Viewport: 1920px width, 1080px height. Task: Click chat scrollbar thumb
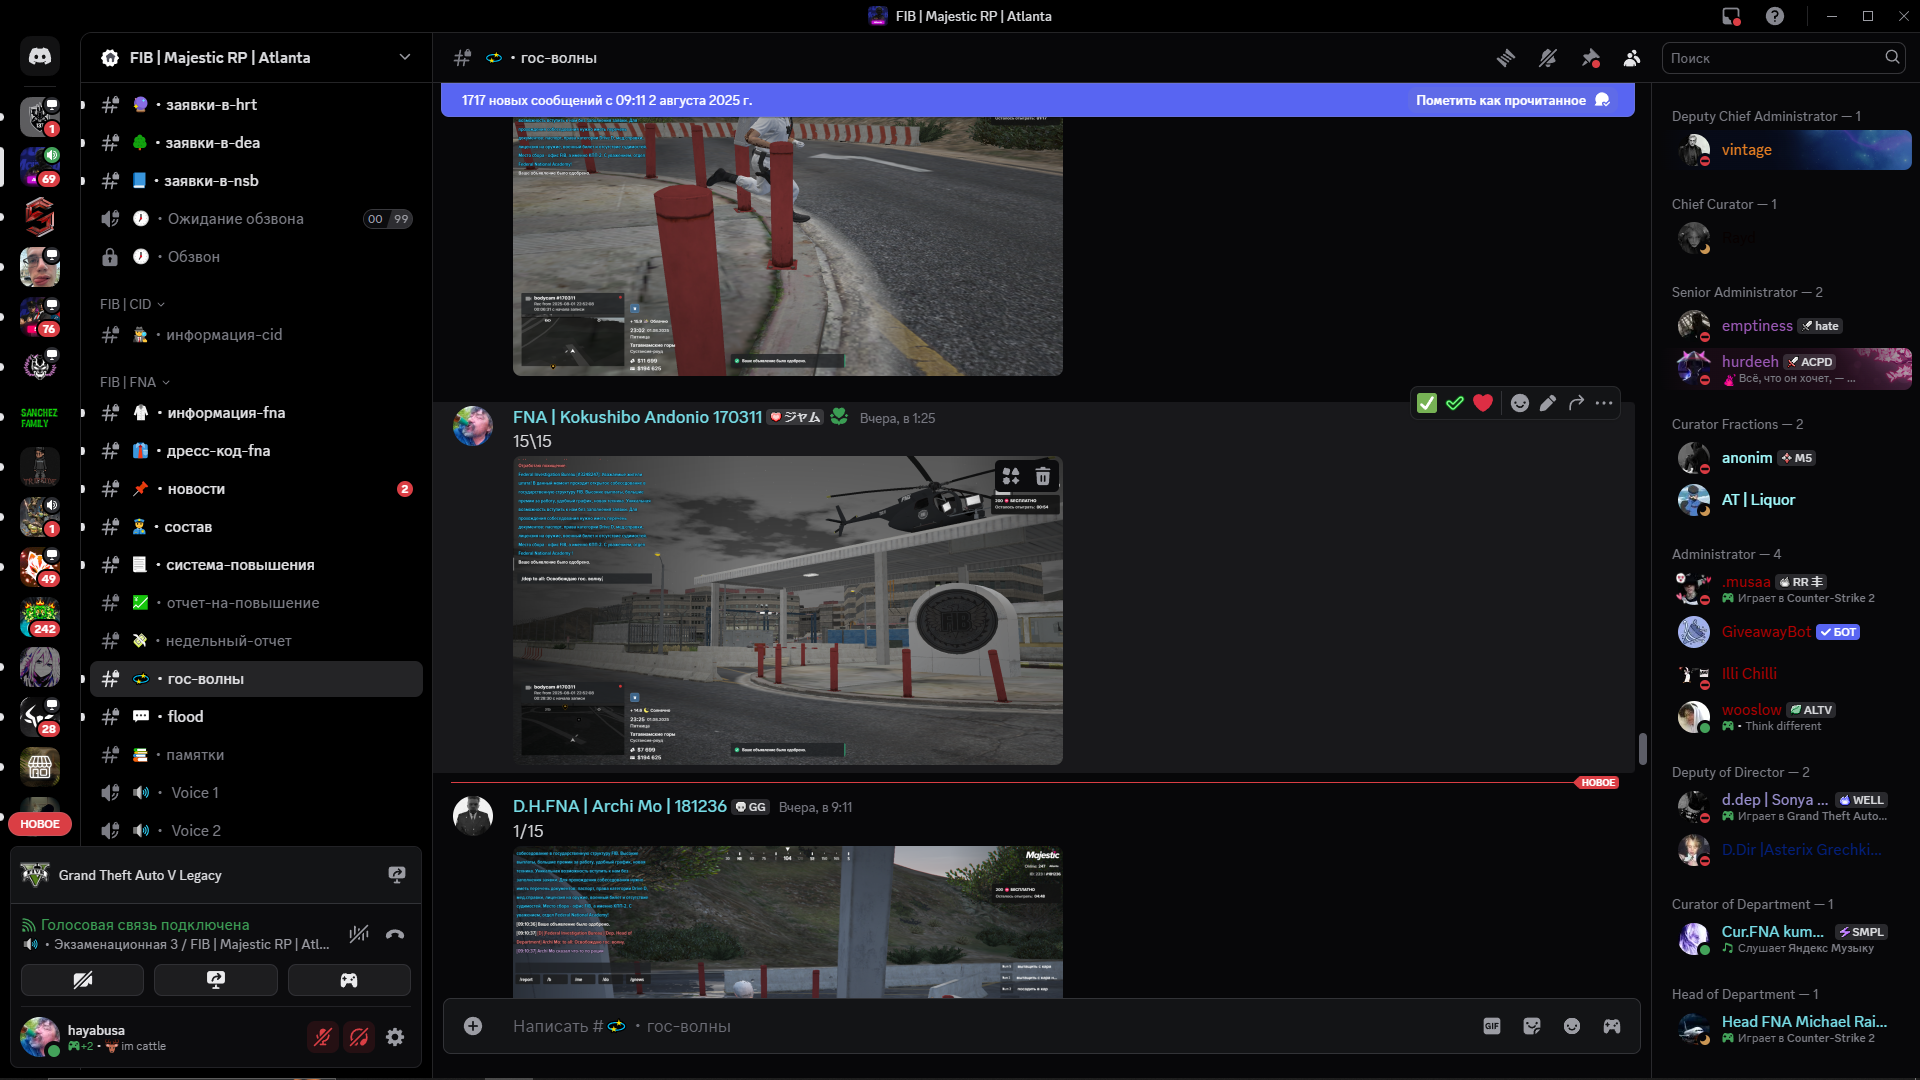pos(1642,749)
